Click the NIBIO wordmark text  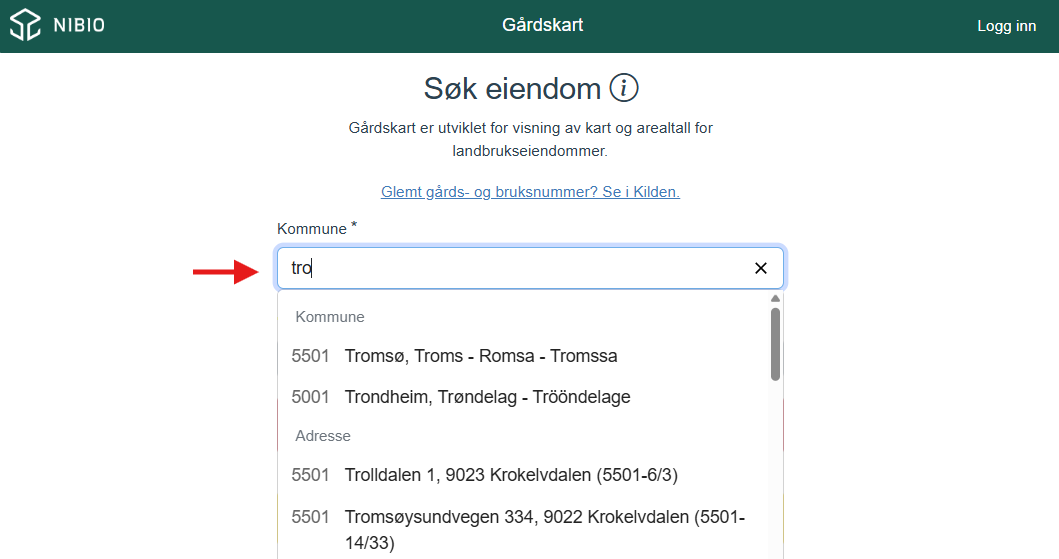[x=78, y=26]
